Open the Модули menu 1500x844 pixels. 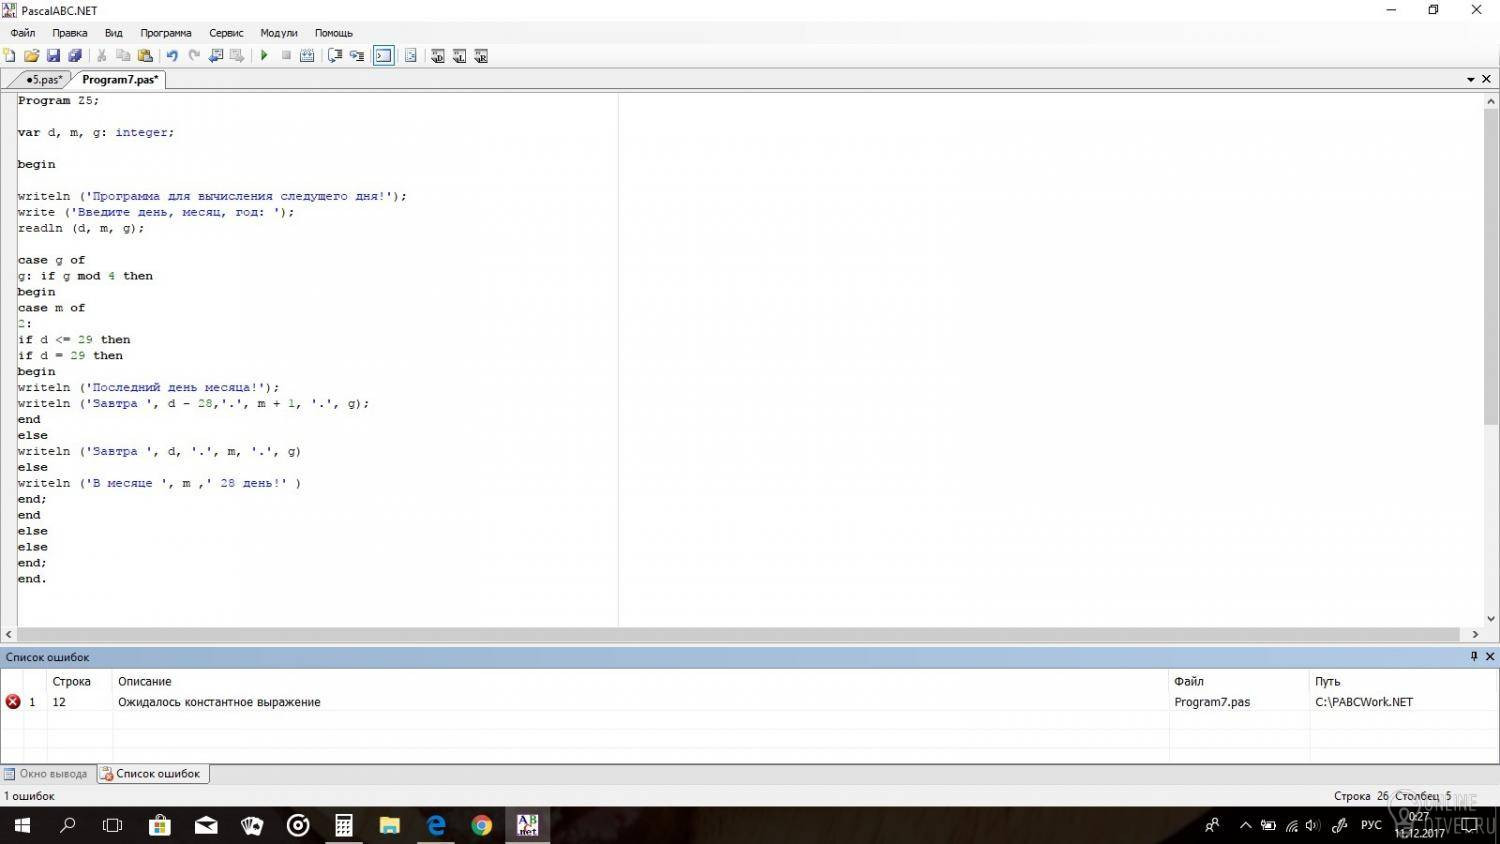pos(279,33)
